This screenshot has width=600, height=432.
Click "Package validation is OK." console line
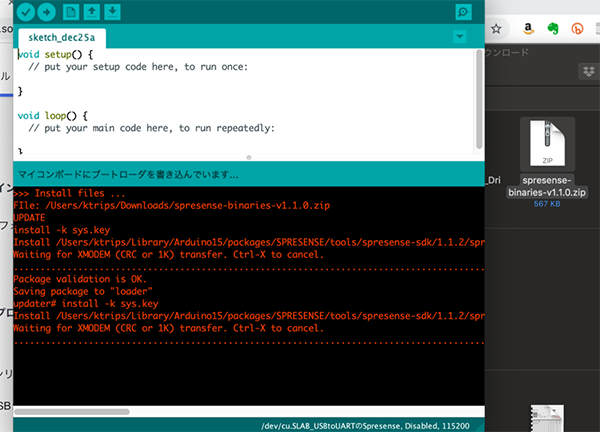pos(80,279)
